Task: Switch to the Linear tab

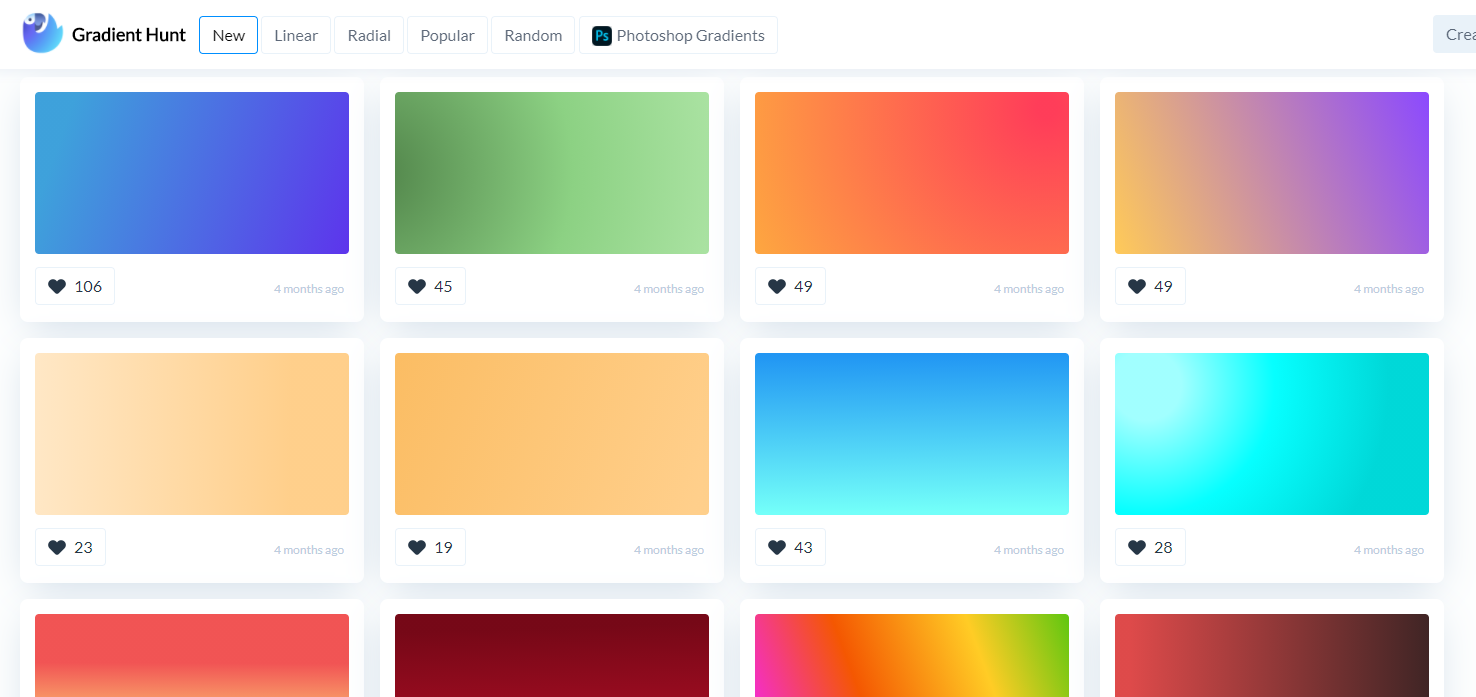Action: click(296, 35)
